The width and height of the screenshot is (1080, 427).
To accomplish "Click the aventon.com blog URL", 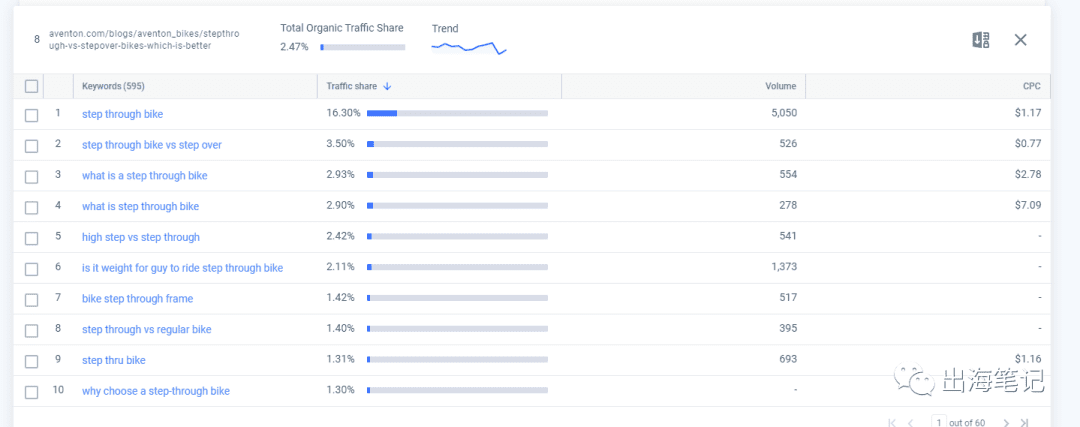I will click(x=144, y=39).
